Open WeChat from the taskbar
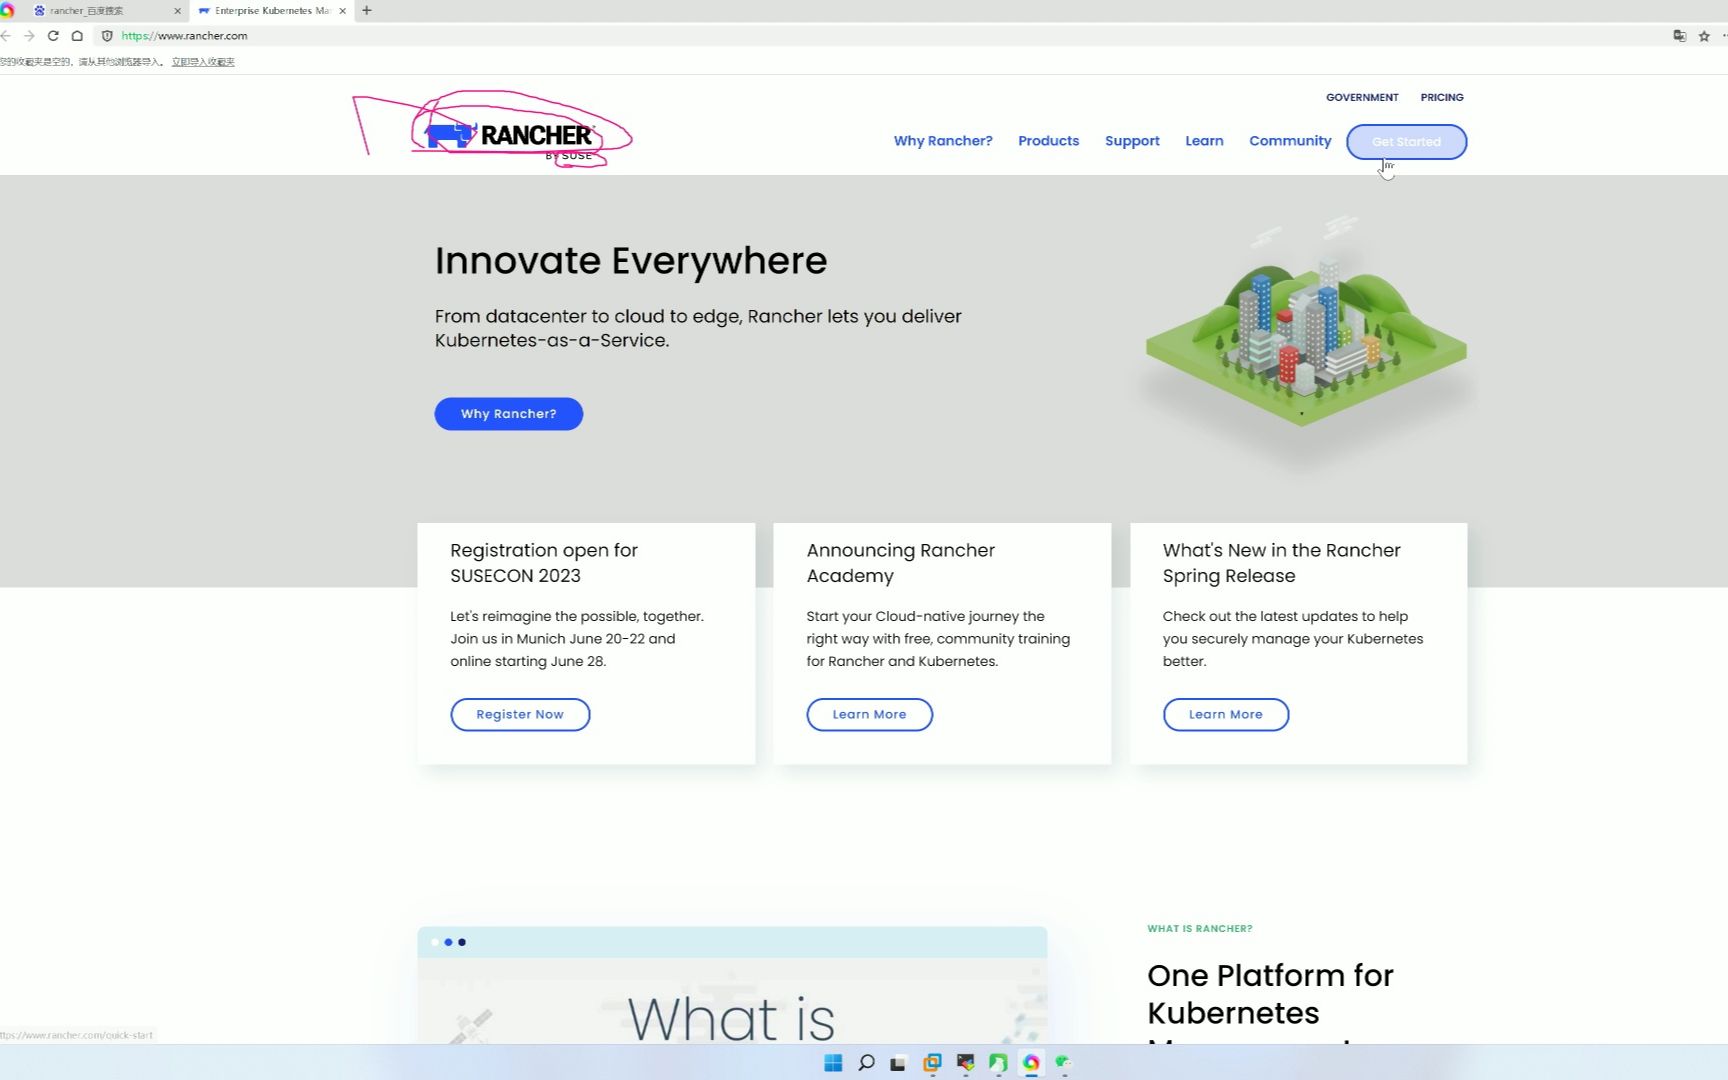 point(1064,1063)
